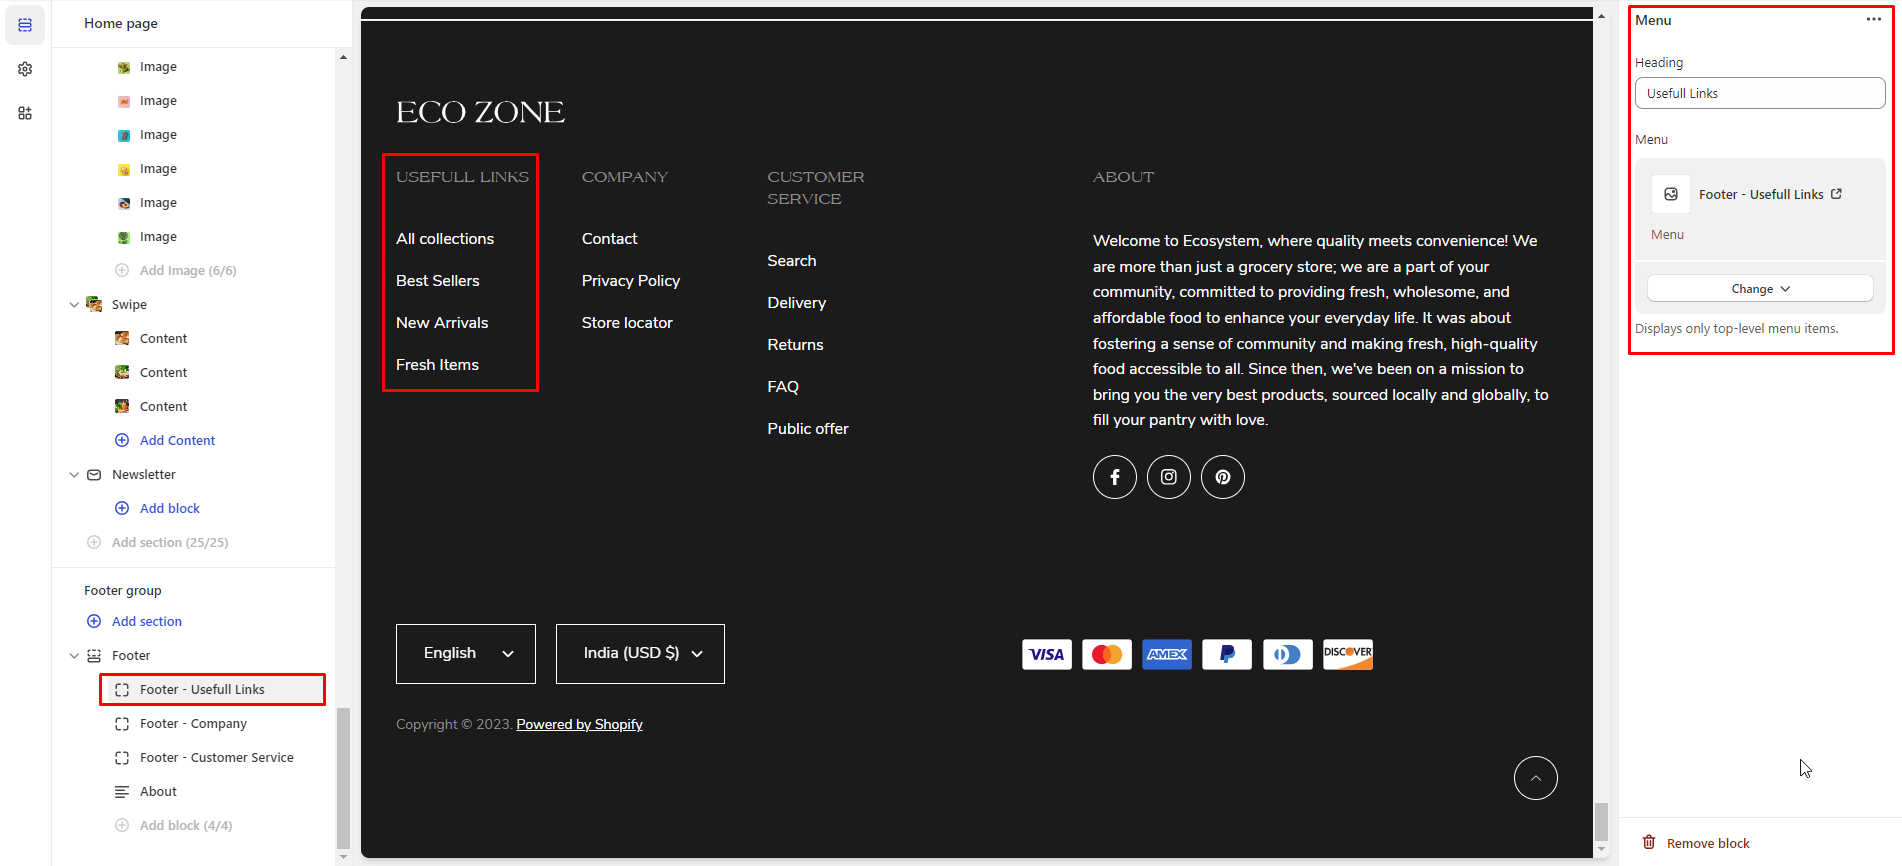Click Add Content under Swipe section
This screenshot has height=866, width=1902.
[x=177, y=441]
